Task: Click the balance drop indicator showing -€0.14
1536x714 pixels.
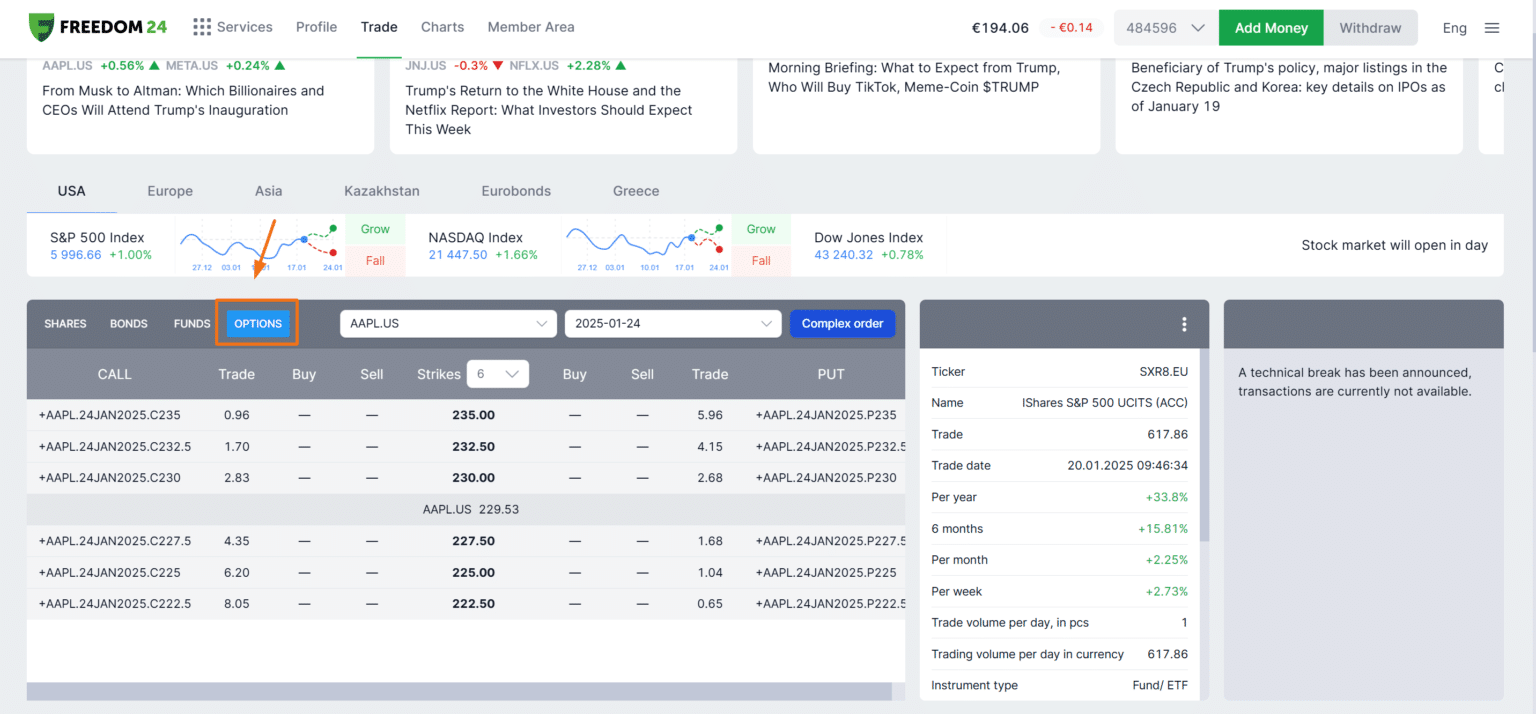Action: pos(1071,27)
